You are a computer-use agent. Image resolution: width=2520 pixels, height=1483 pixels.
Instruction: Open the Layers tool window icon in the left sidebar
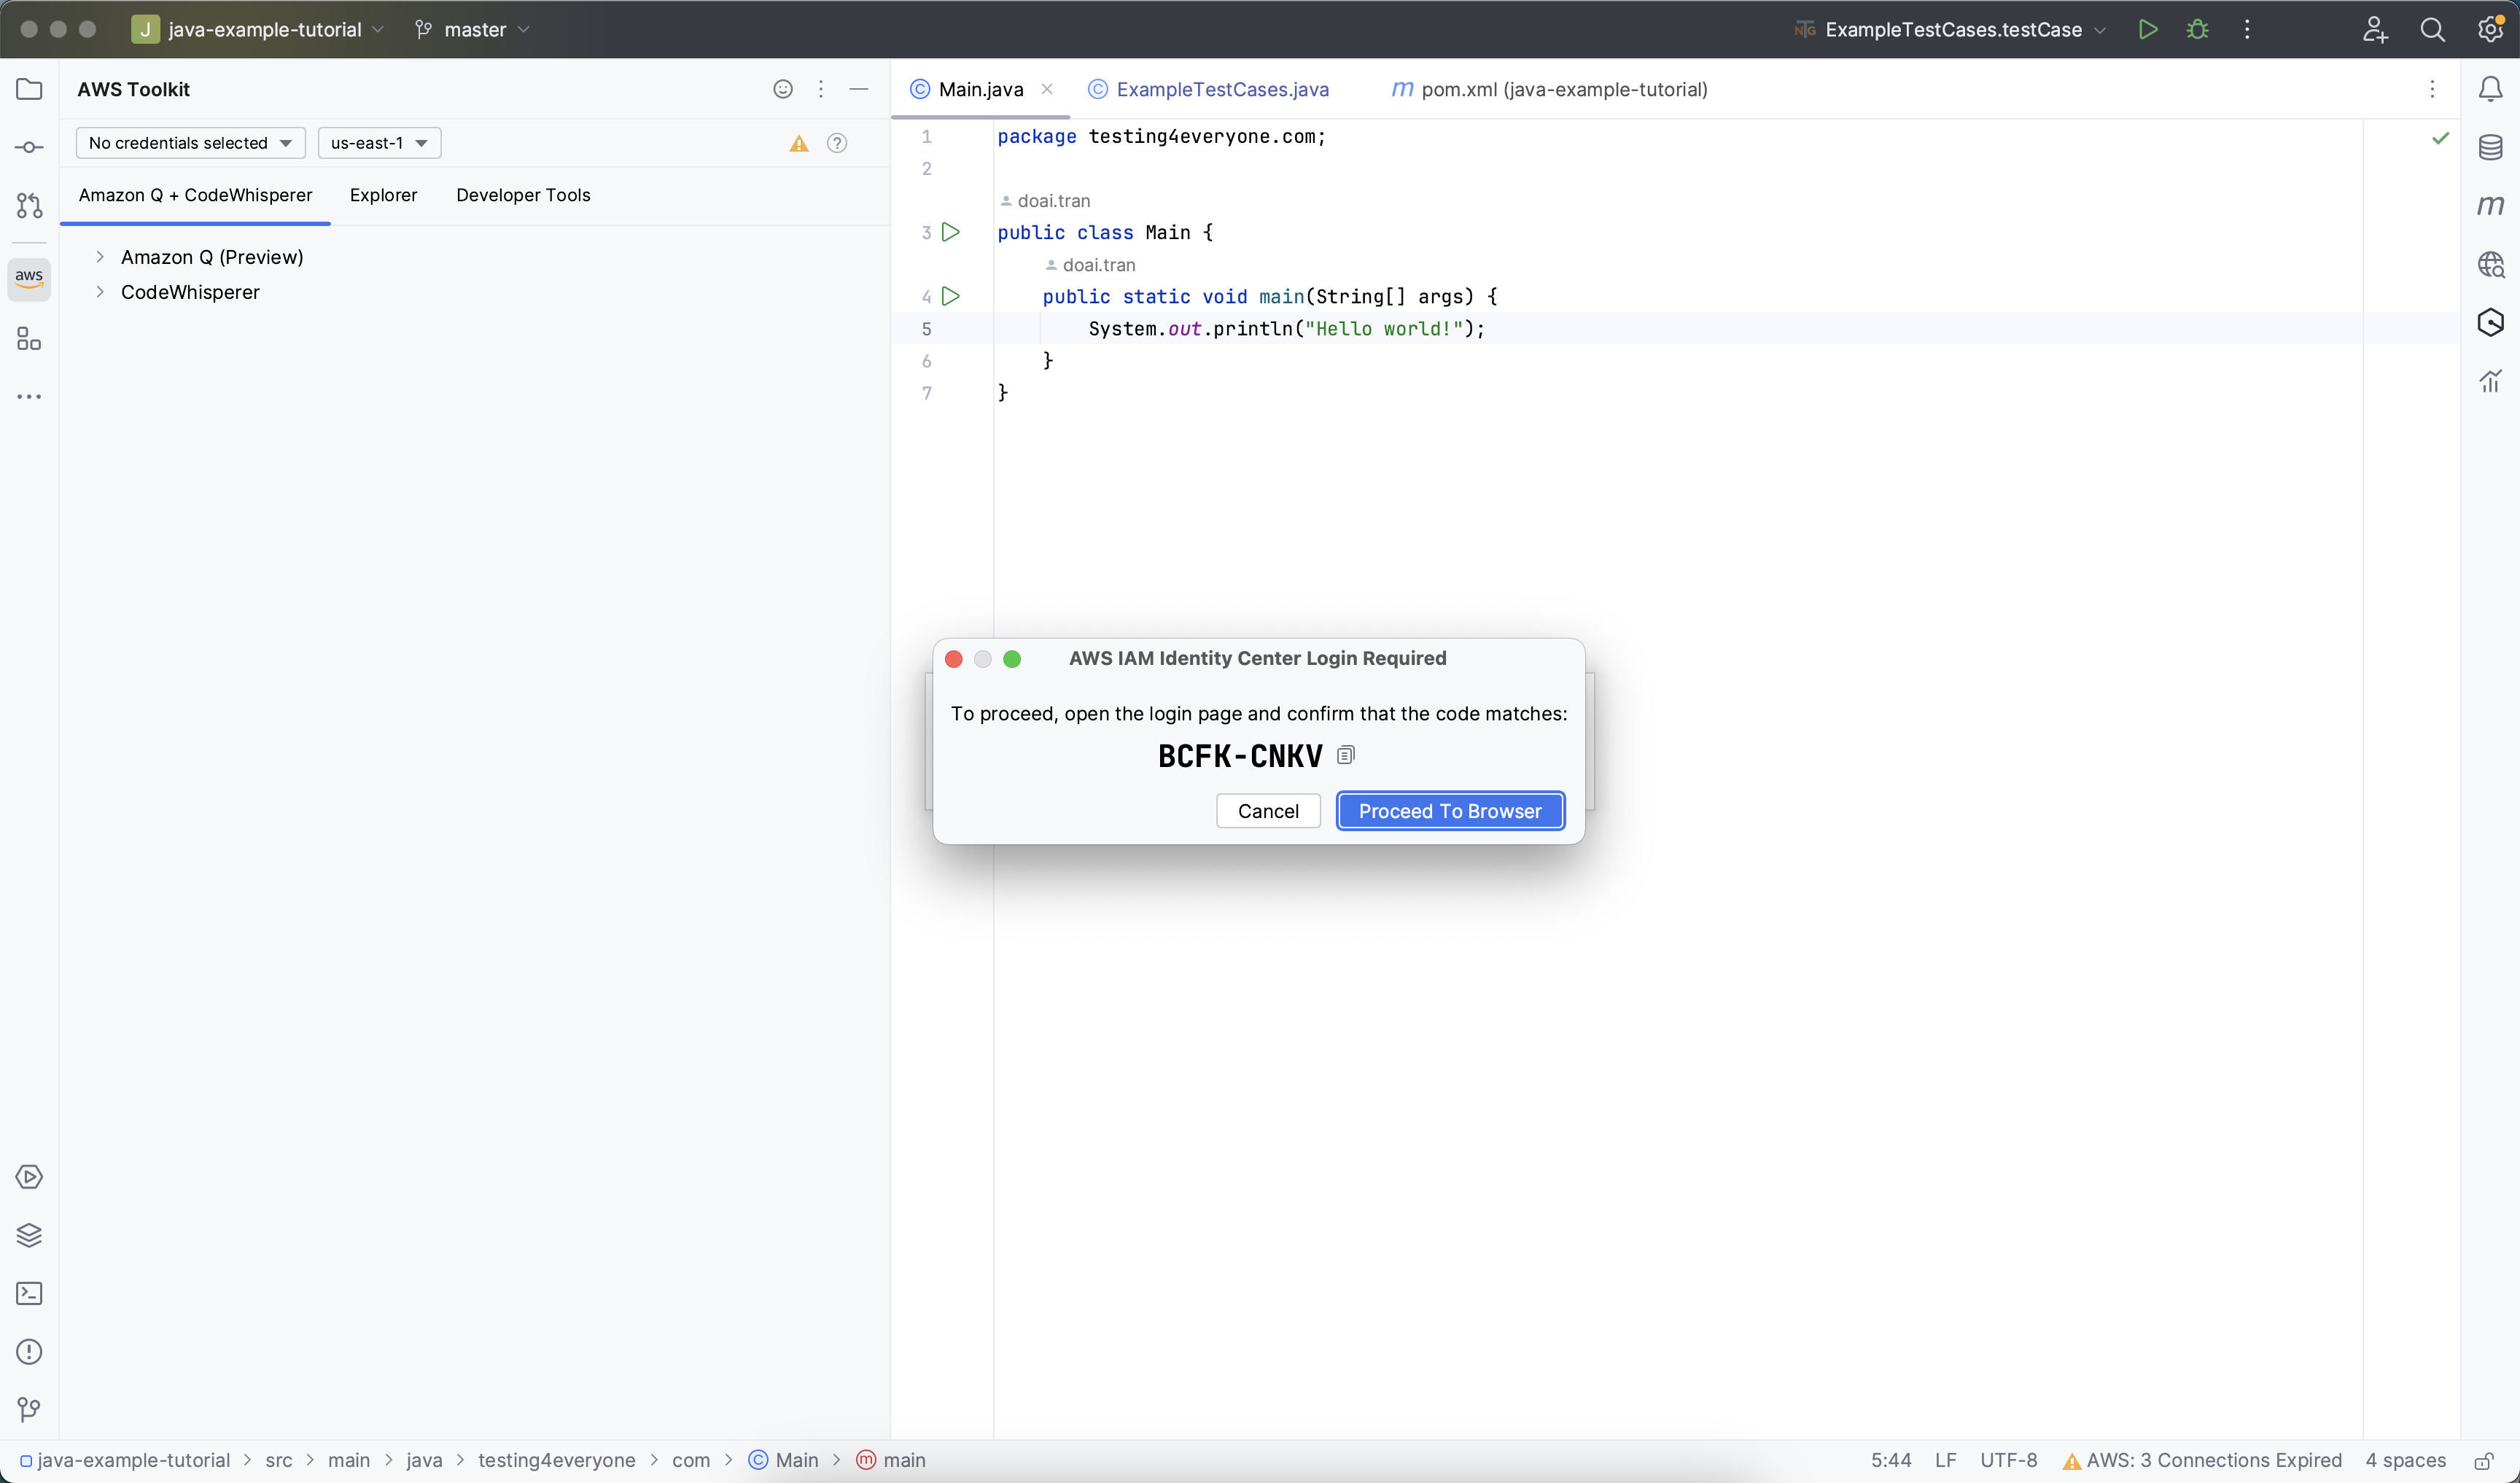(29, 1235)
